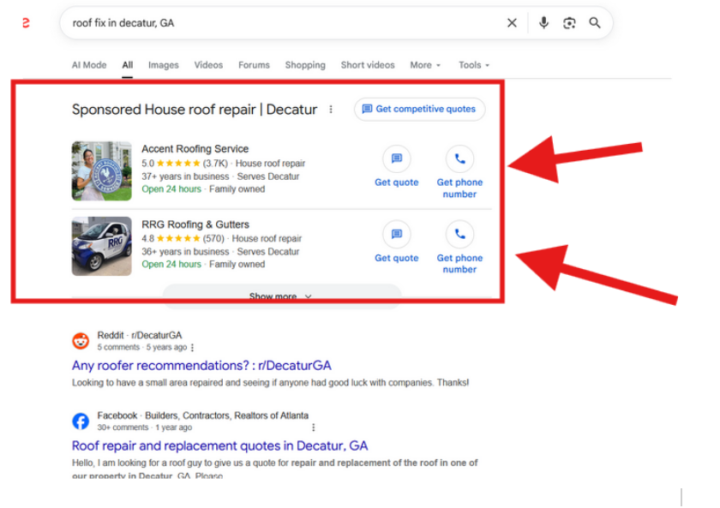The image size is (720, 508).
Task: Switch to Short videos tab
Action: (x=368, y=65)
